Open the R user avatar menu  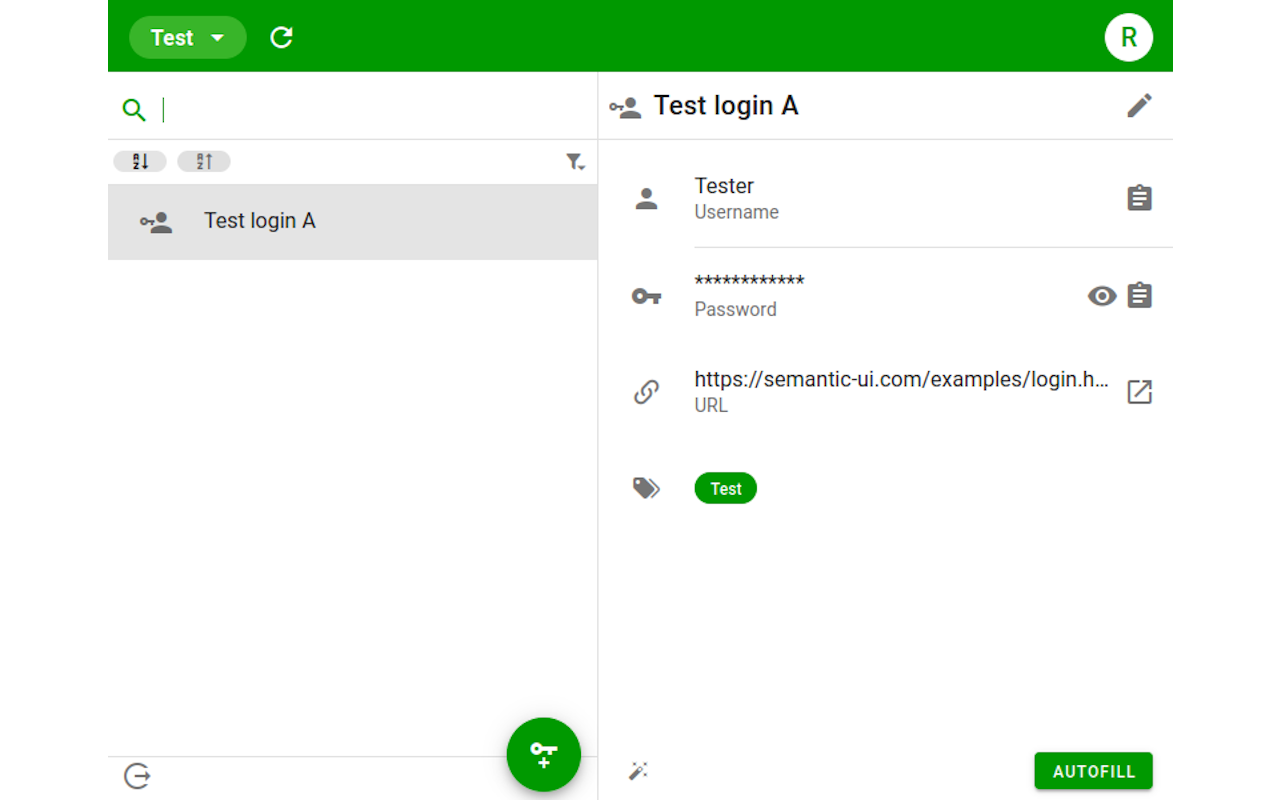(x=1128, y=38)
